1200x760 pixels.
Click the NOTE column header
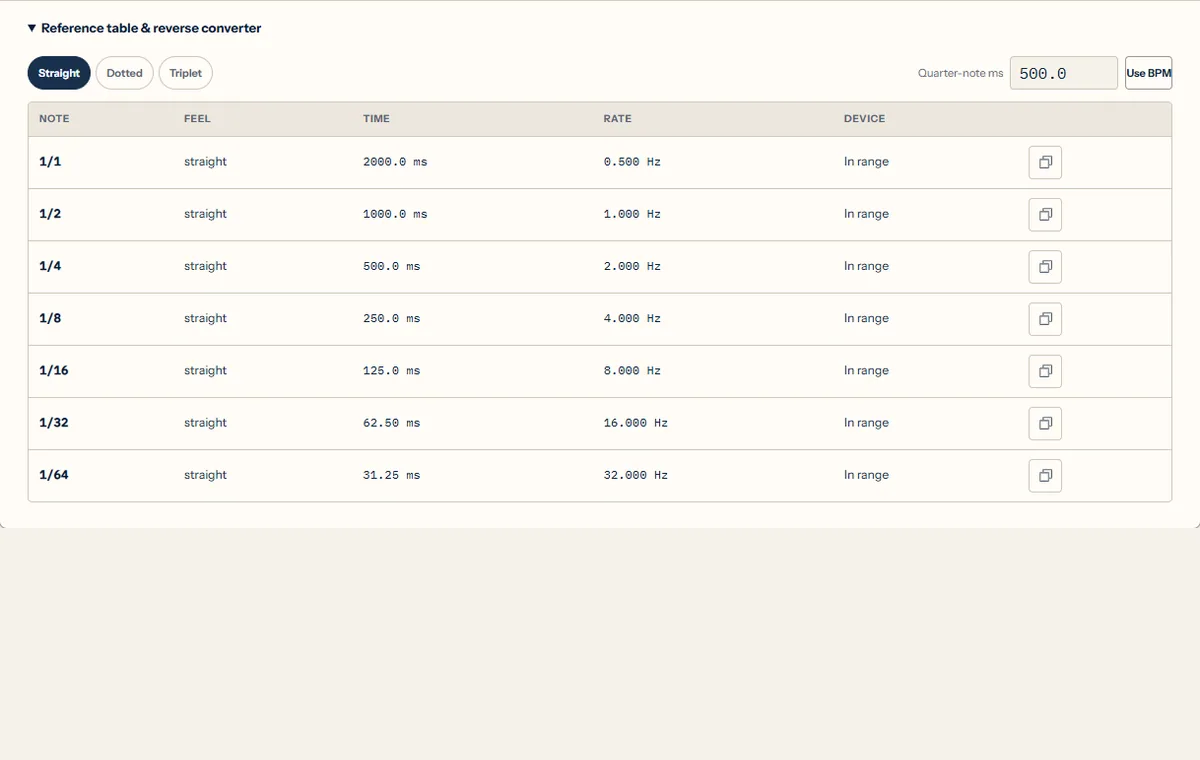[54, 119]
